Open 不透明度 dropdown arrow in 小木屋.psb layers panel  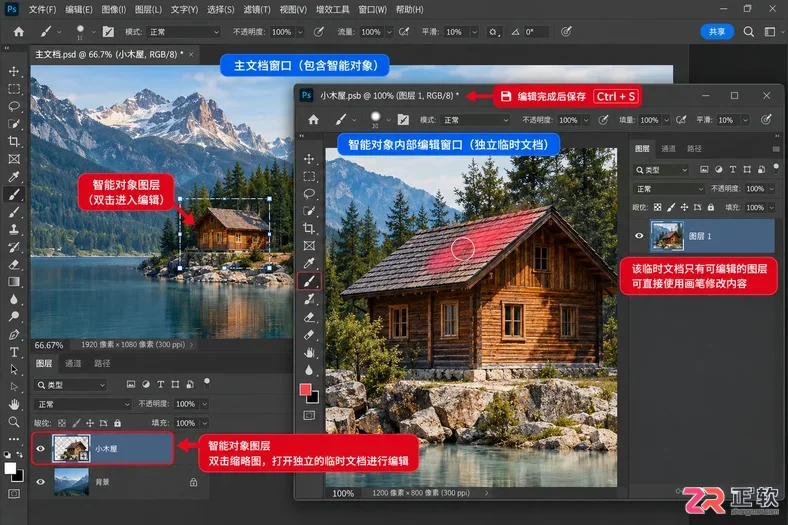(771, 189)
